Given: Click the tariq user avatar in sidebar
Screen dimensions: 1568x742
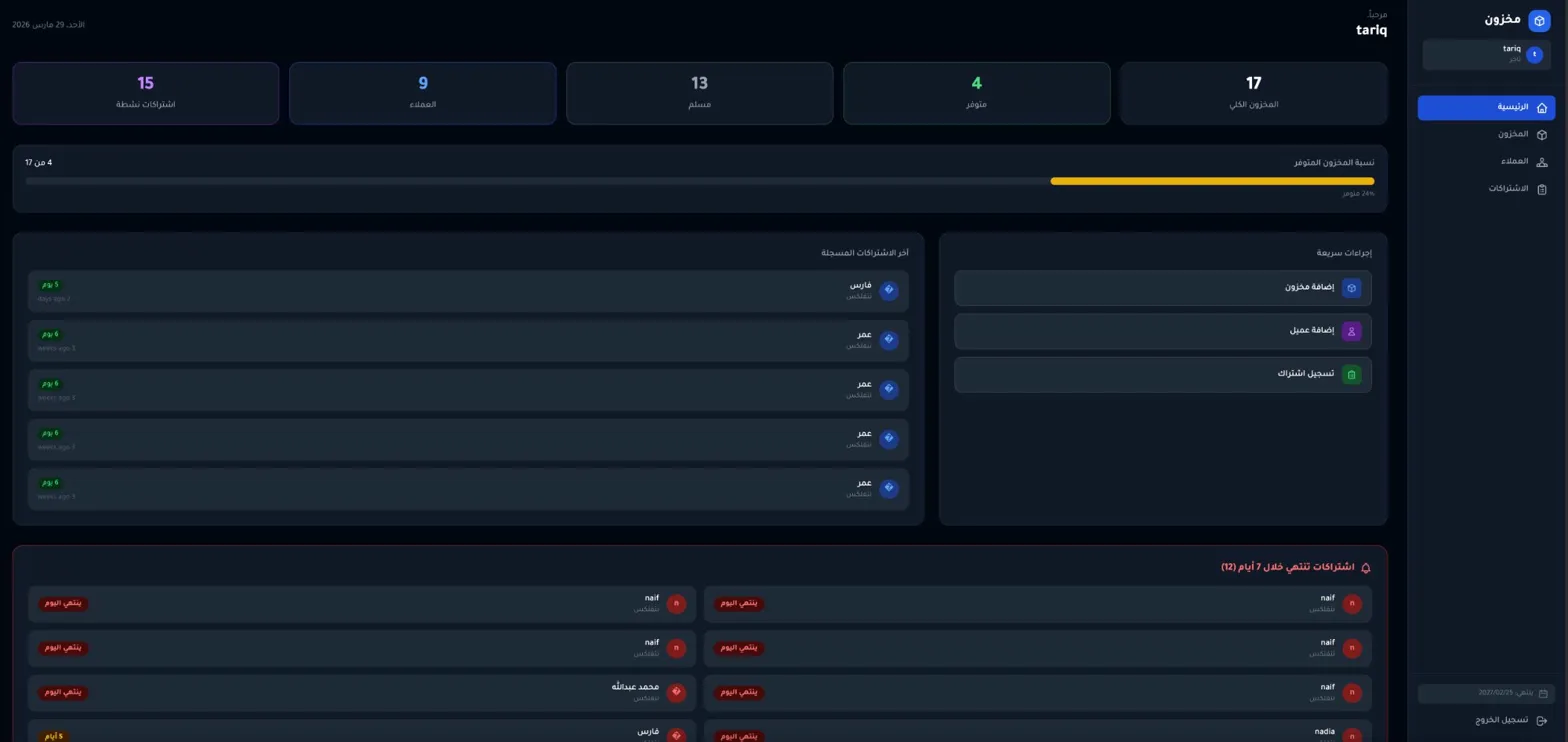Looking at the screenshot, I should (x=1534, y=55).
